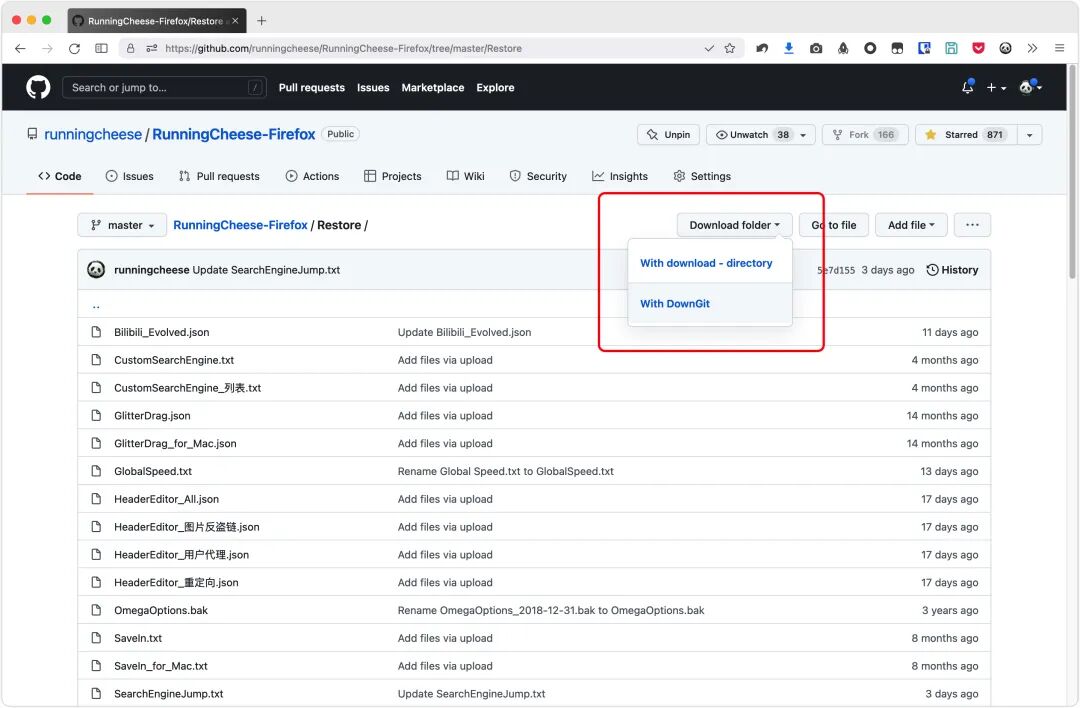Focus the Search or jump to field
Viewport: 1080px width, 708px height.
coord(164,87)
